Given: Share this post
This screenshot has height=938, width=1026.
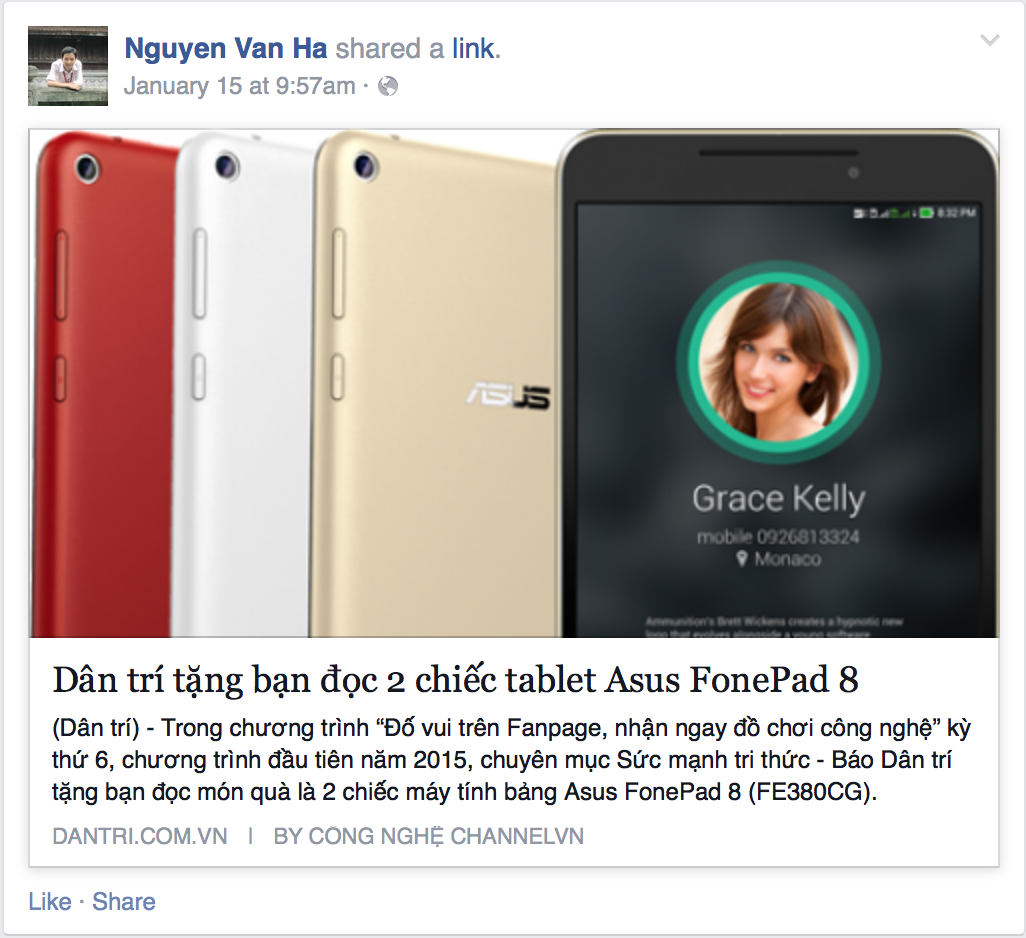Looking at the screenshot, I should (x=124, y=901).
